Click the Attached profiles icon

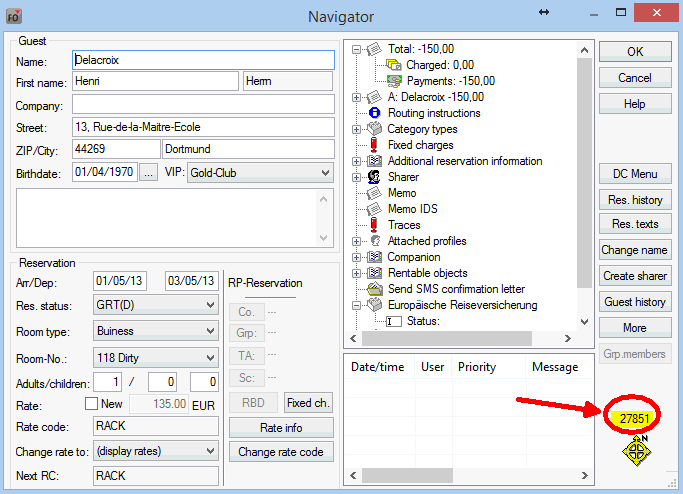click(x=375, y=241)
